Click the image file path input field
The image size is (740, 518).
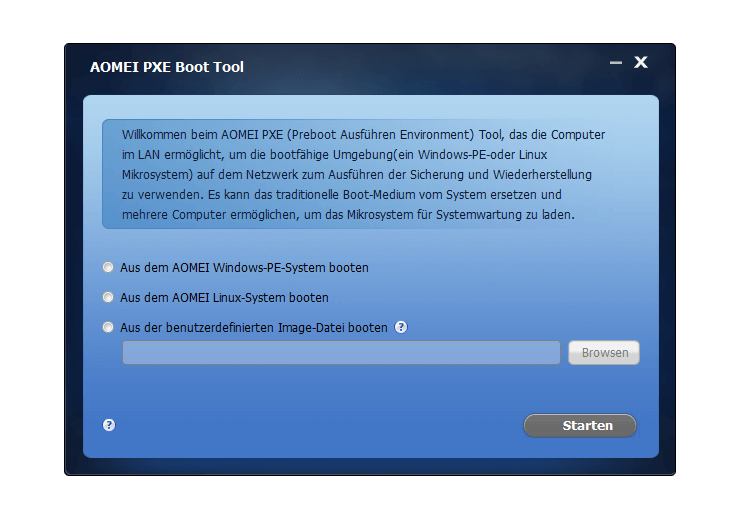pyautogui.click(x=341, y=352)
